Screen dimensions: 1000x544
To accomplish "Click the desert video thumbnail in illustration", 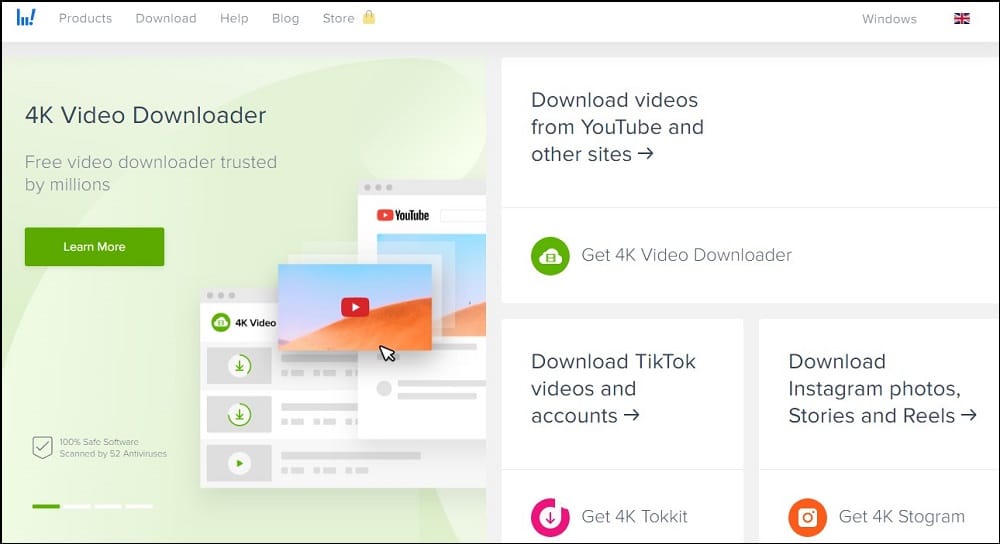I will (355, 307).
